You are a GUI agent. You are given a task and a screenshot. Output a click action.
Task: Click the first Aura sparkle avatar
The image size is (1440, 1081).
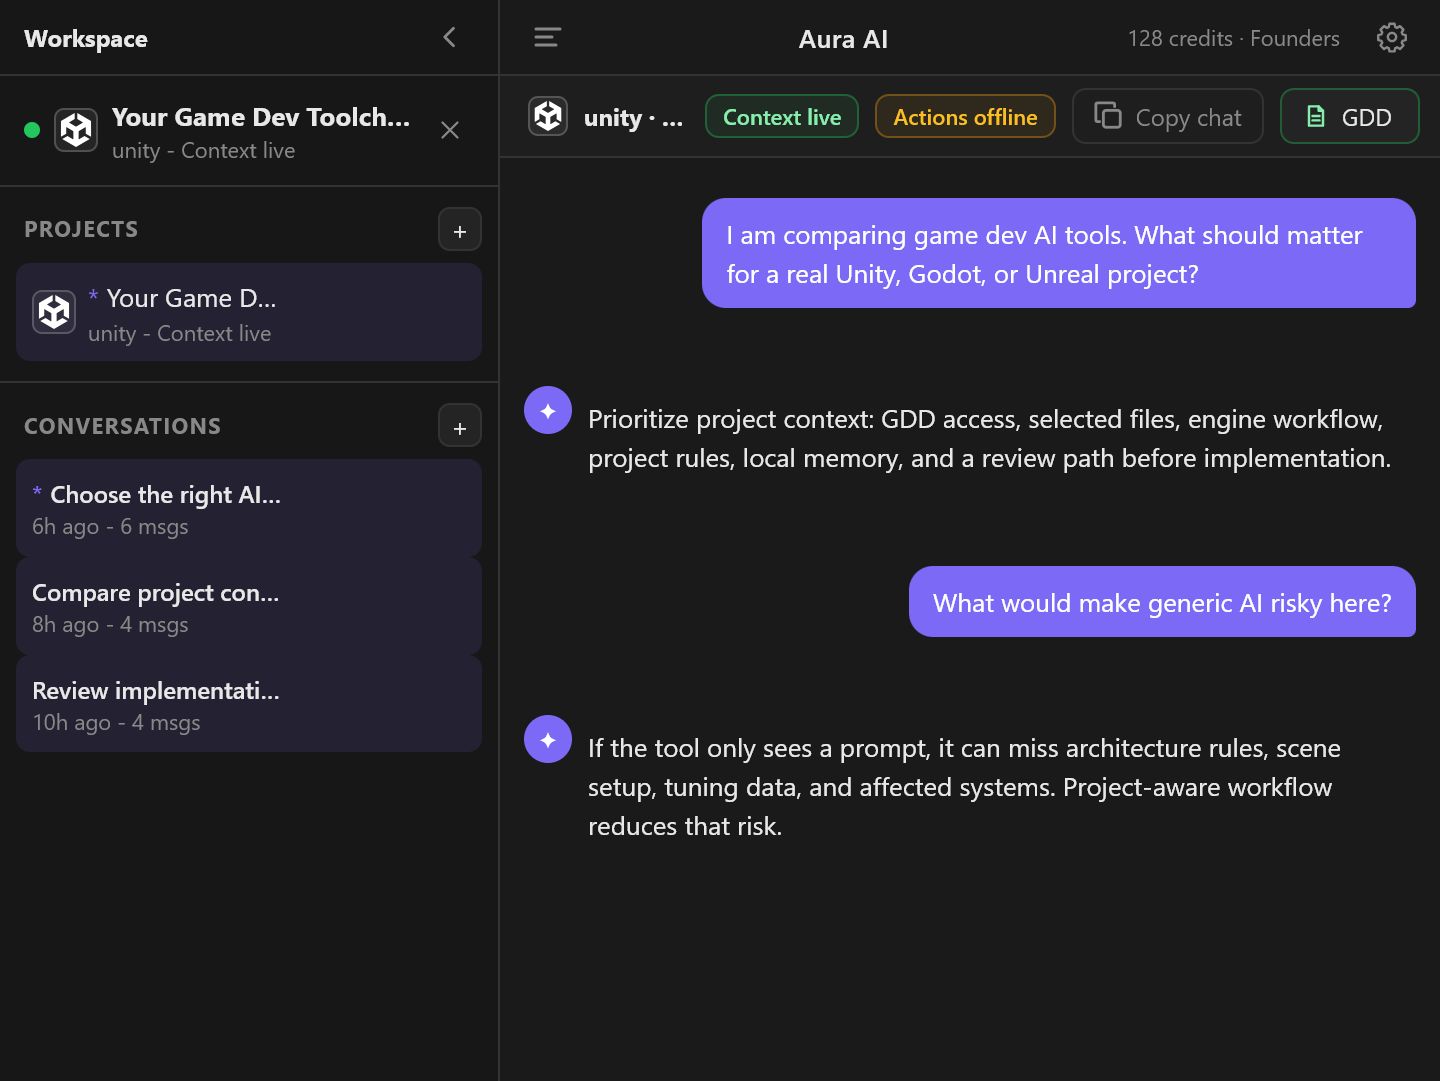548,410
